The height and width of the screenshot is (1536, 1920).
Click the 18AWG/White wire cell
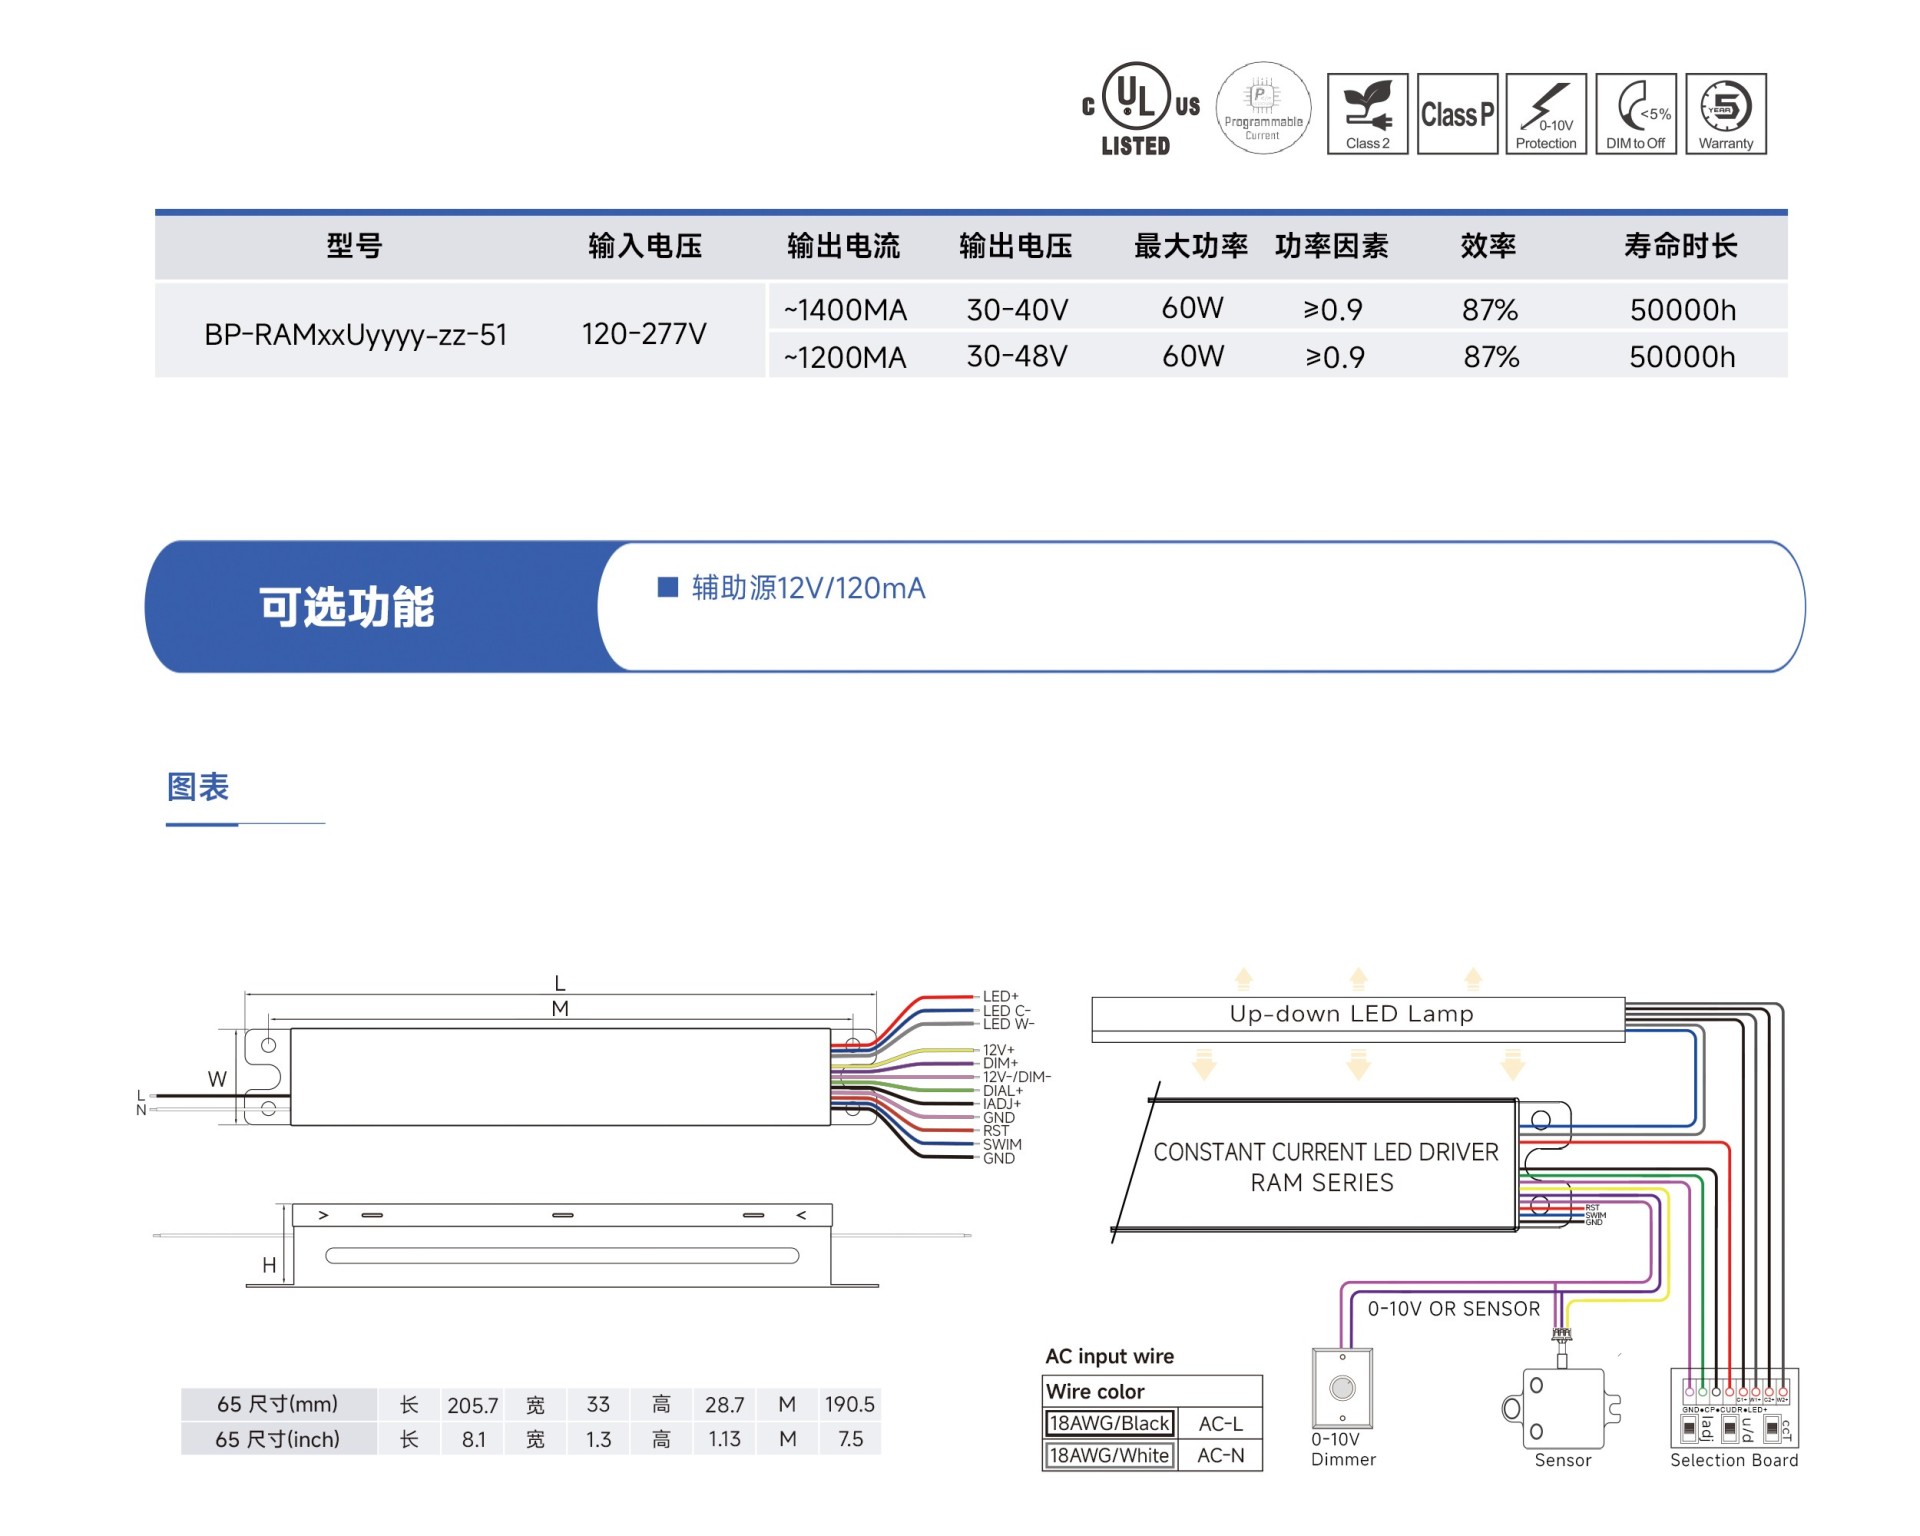[1109, 1455]
